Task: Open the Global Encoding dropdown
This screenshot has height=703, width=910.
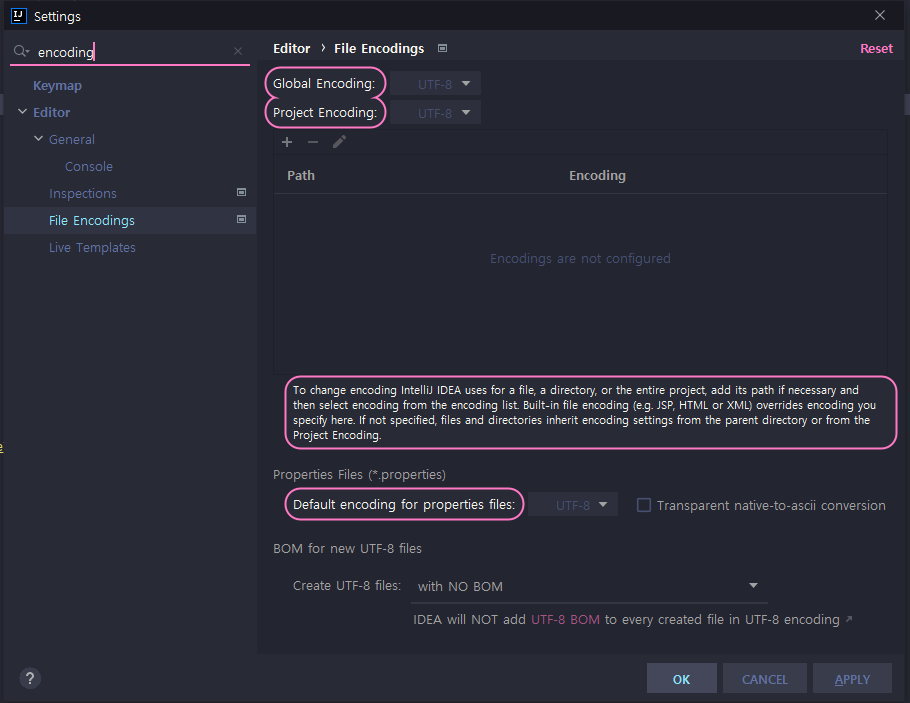Action: coord(435,84)
